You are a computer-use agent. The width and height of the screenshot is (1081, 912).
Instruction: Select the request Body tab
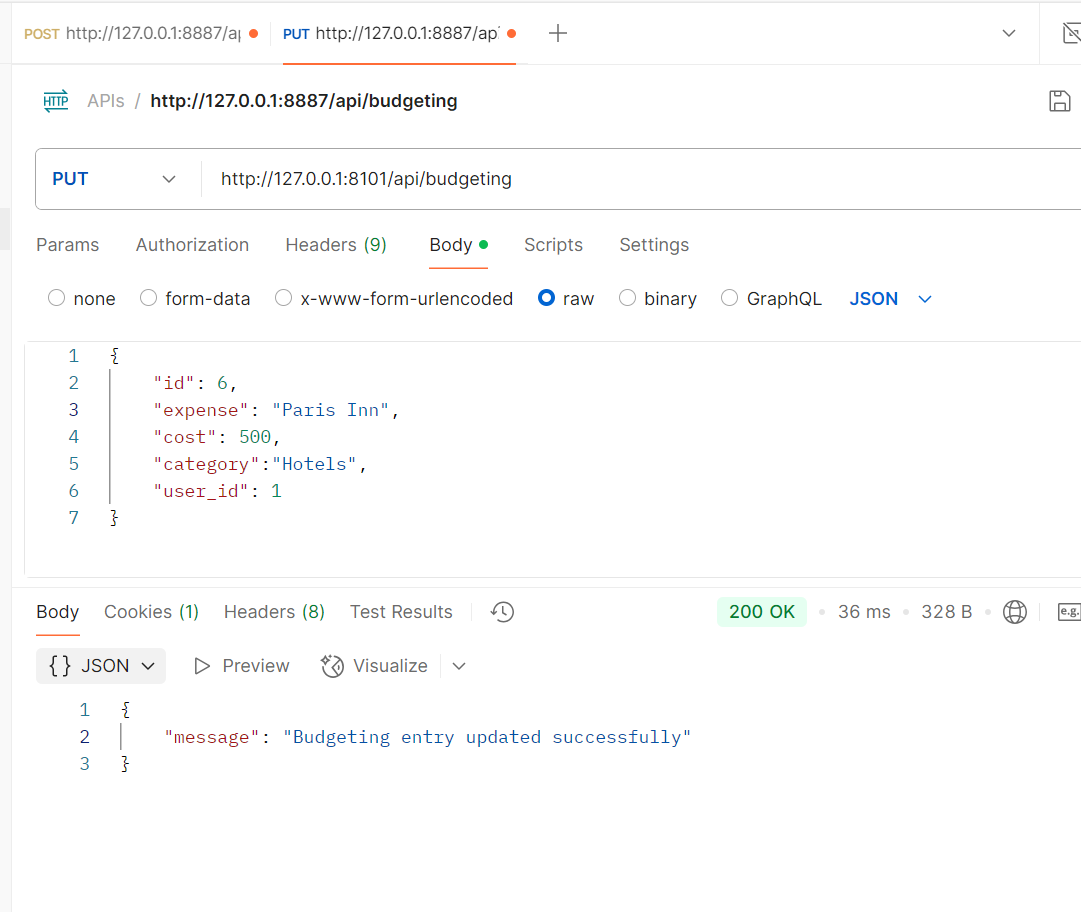458,245
